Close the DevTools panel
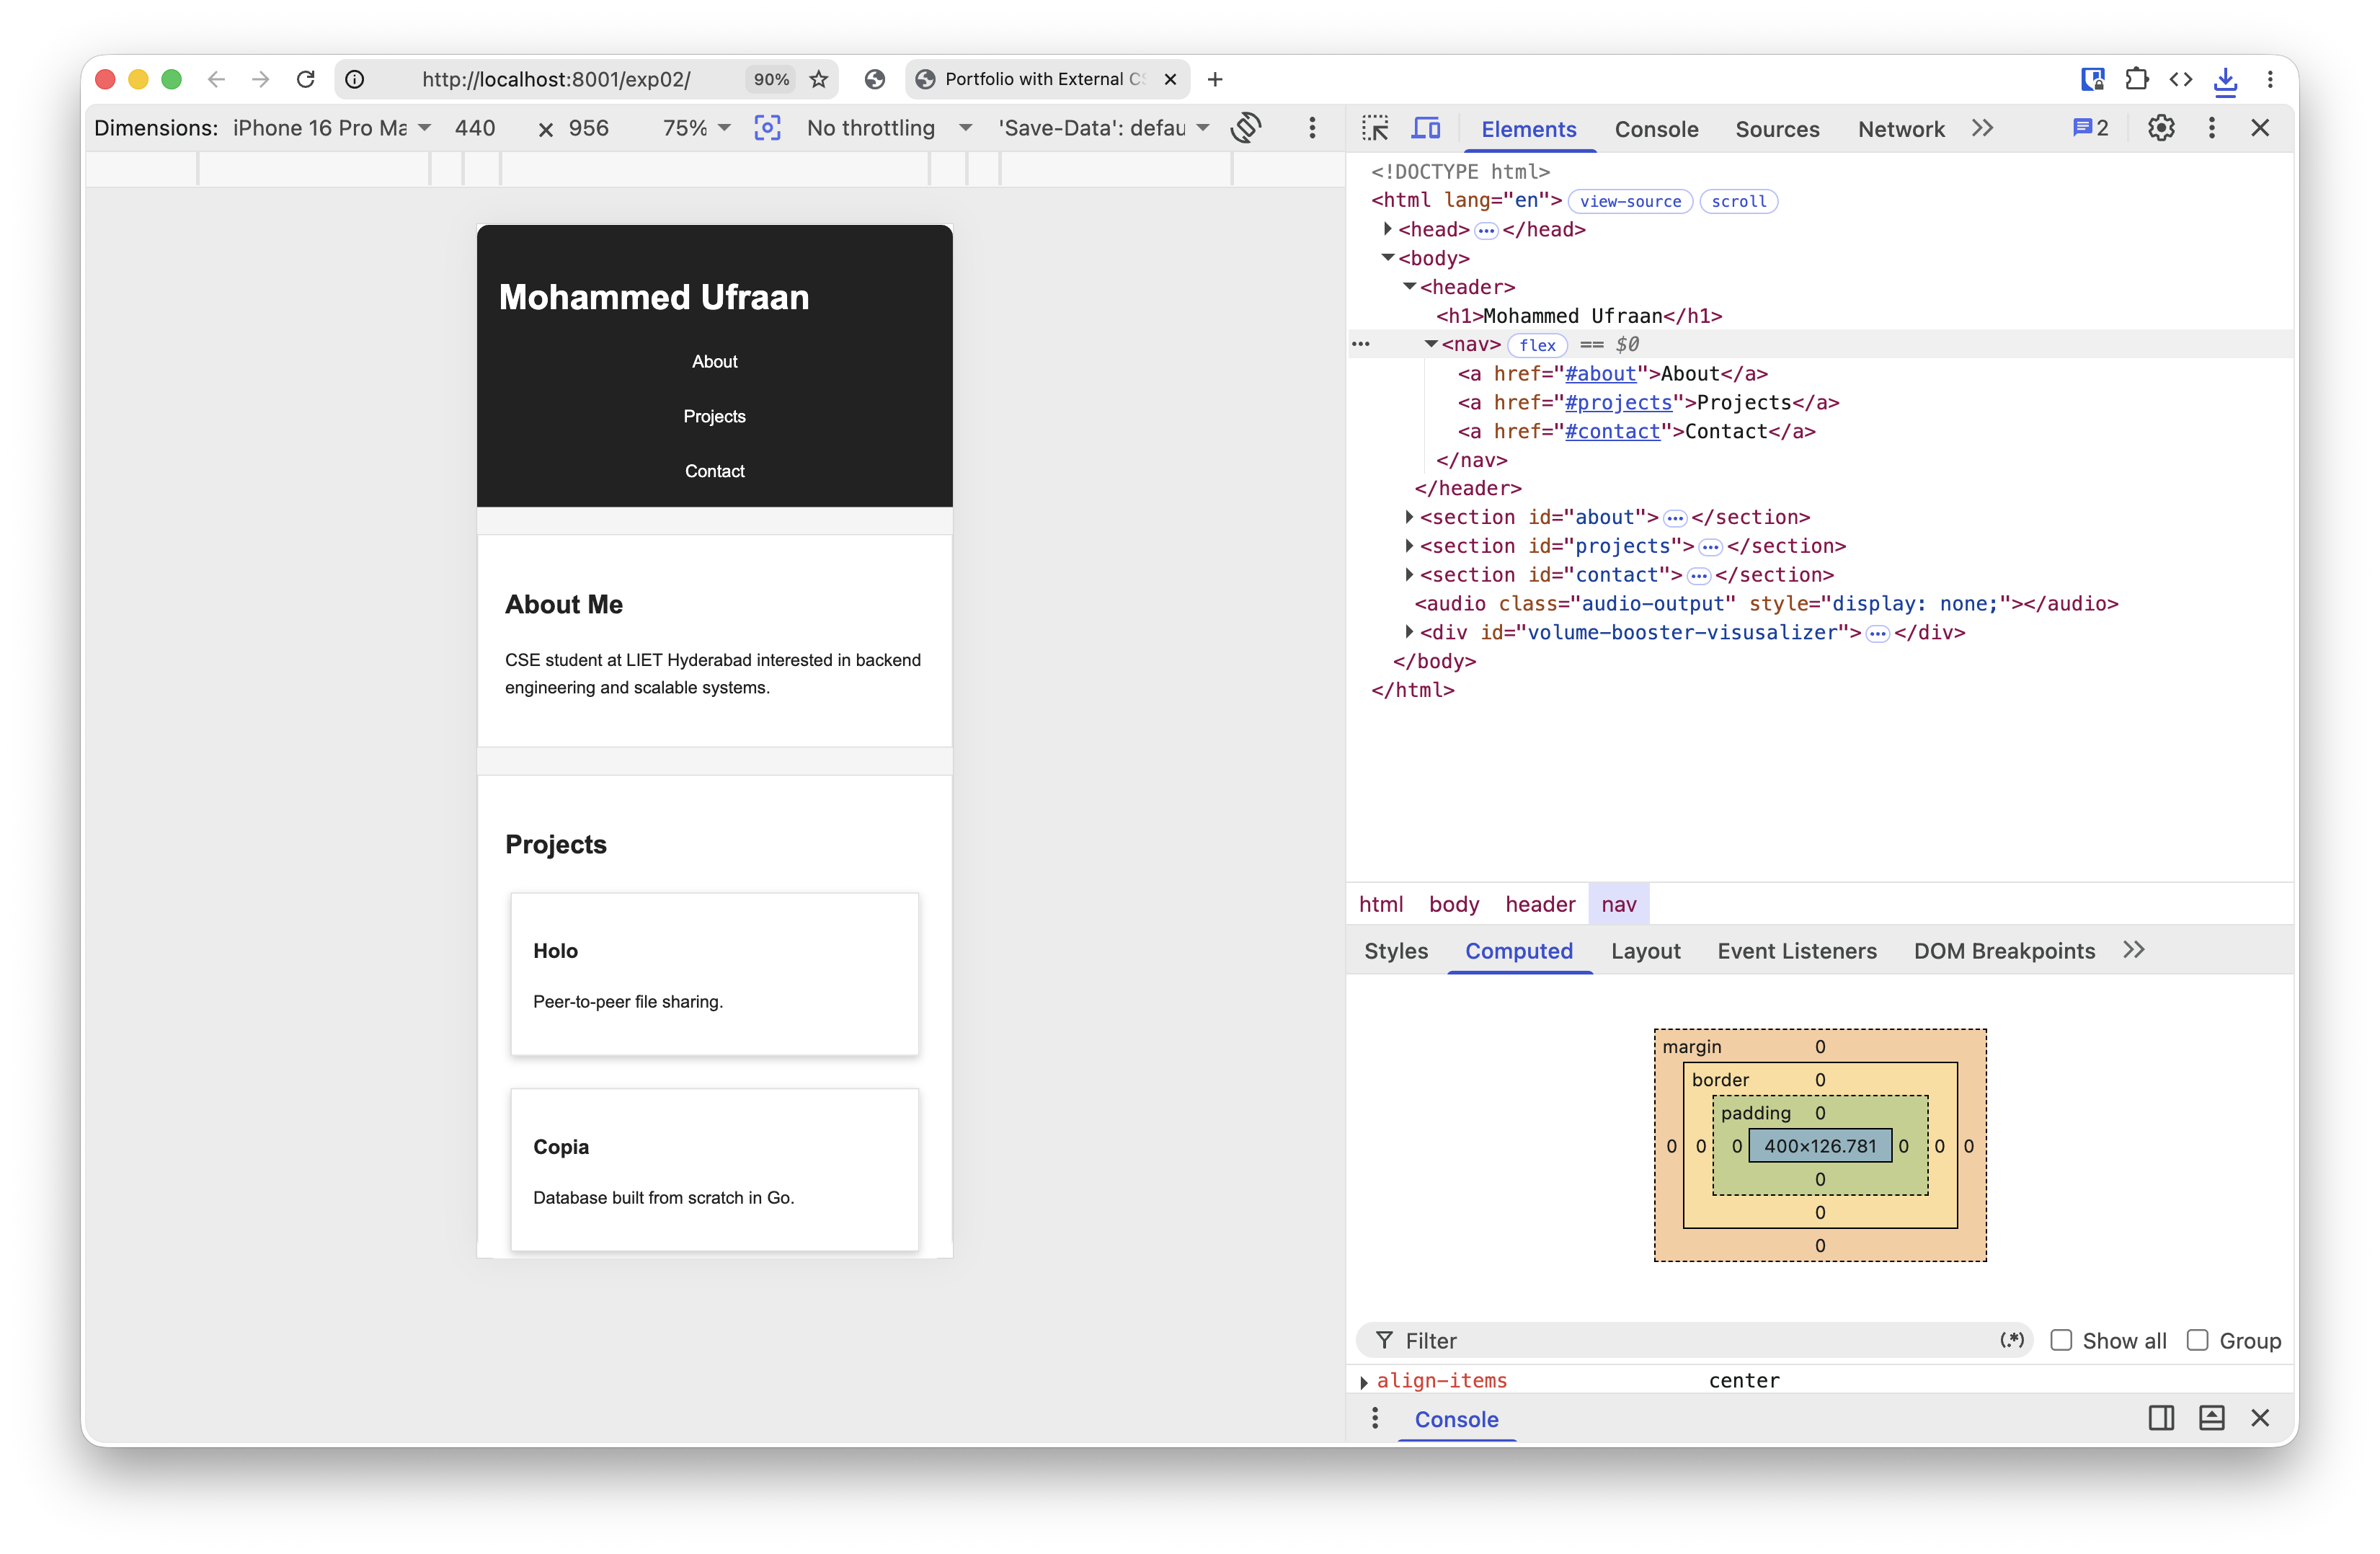The image size is (2380, 1554). point(2260,128)
